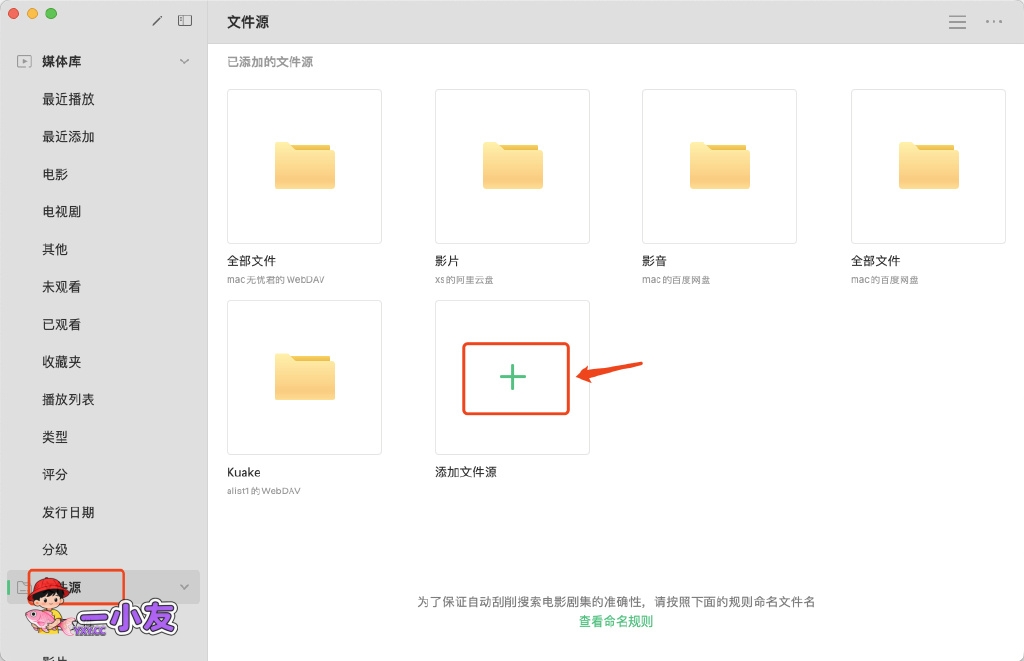Click the 添加文件源 label

click(465, 472)
